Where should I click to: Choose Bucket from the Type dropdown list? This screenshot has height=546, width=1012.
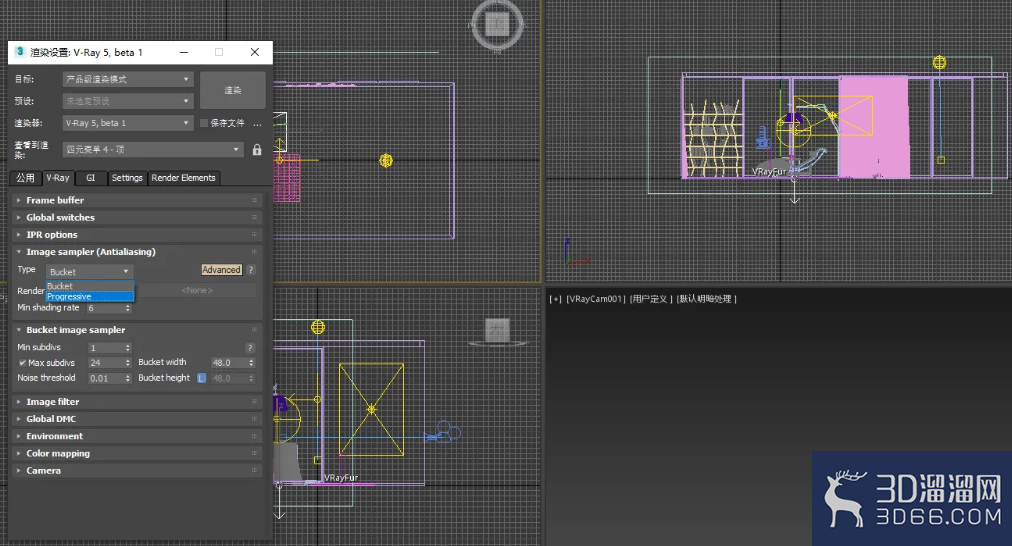coord(90,286)
